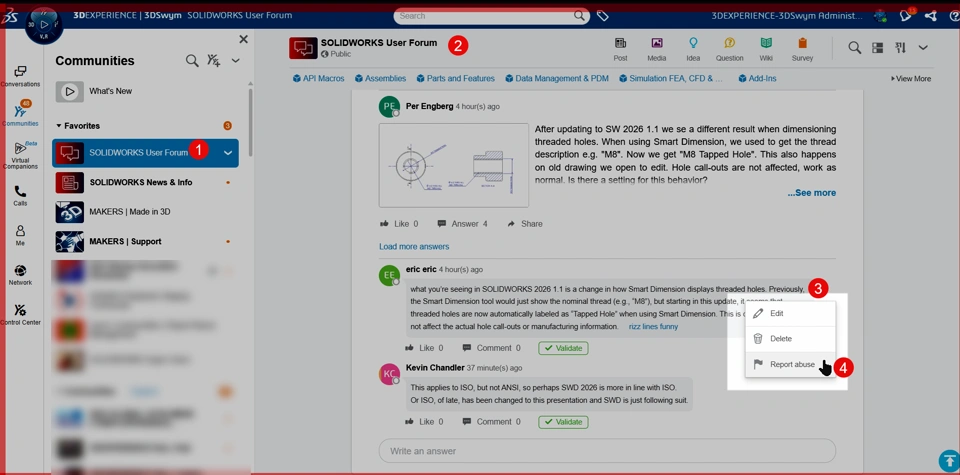Create a new Survey
The image size is (960, 475).
click(x=802, y=49)
